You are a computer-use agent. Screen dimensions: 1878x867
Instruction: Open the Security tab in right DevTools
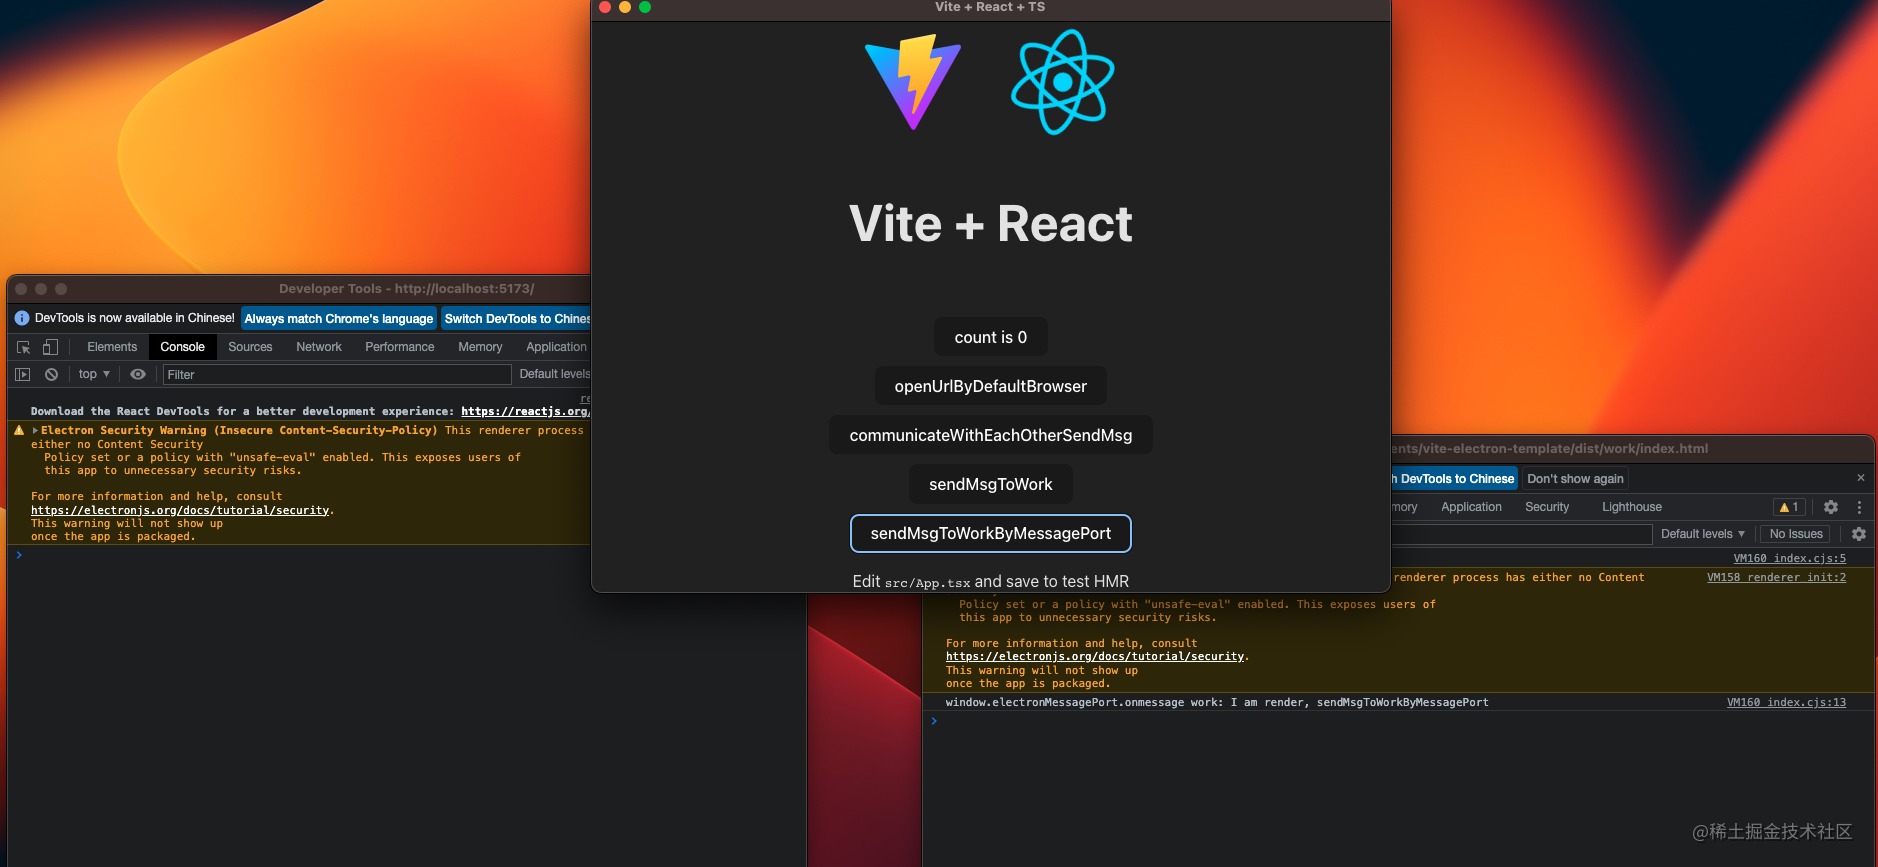point(1547,507)
